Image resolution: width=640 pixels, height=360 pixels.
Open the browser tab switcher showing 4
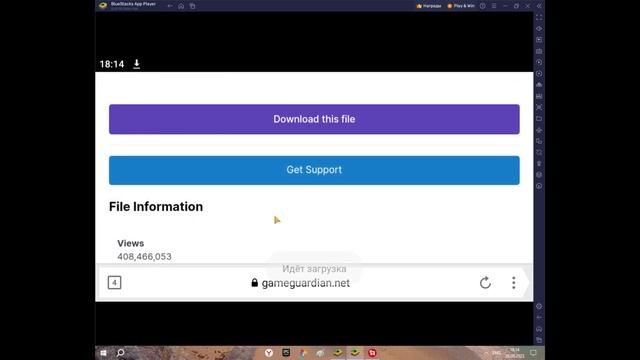click(x=114, y=282)
